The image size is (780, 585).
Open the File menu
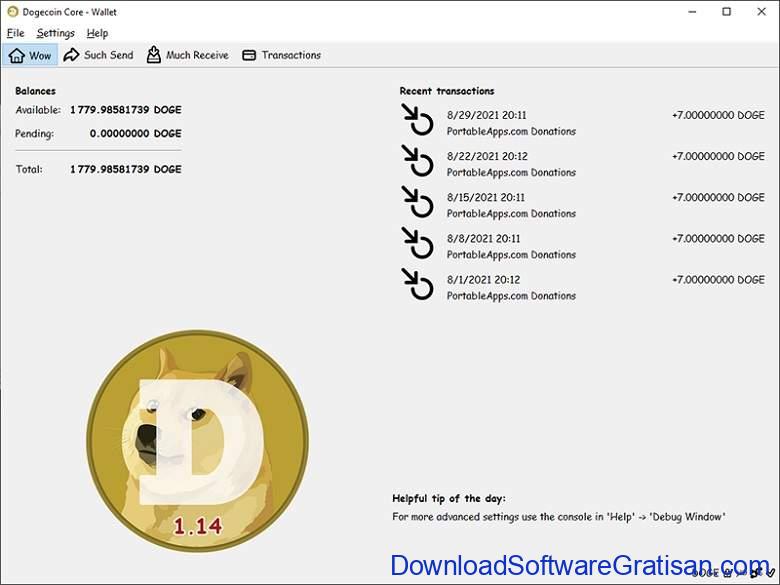[15, 33]
